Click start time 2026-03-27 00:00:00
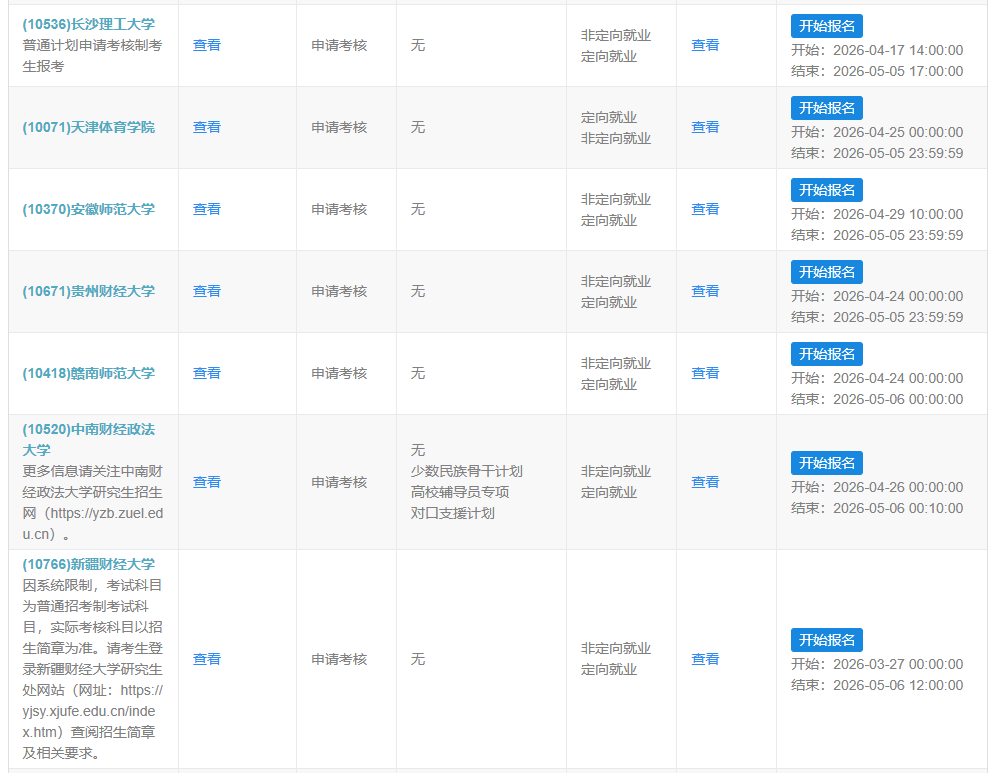The width and height of the screenshot is (996, 773). pyautogui.click(x=898, y=664)
